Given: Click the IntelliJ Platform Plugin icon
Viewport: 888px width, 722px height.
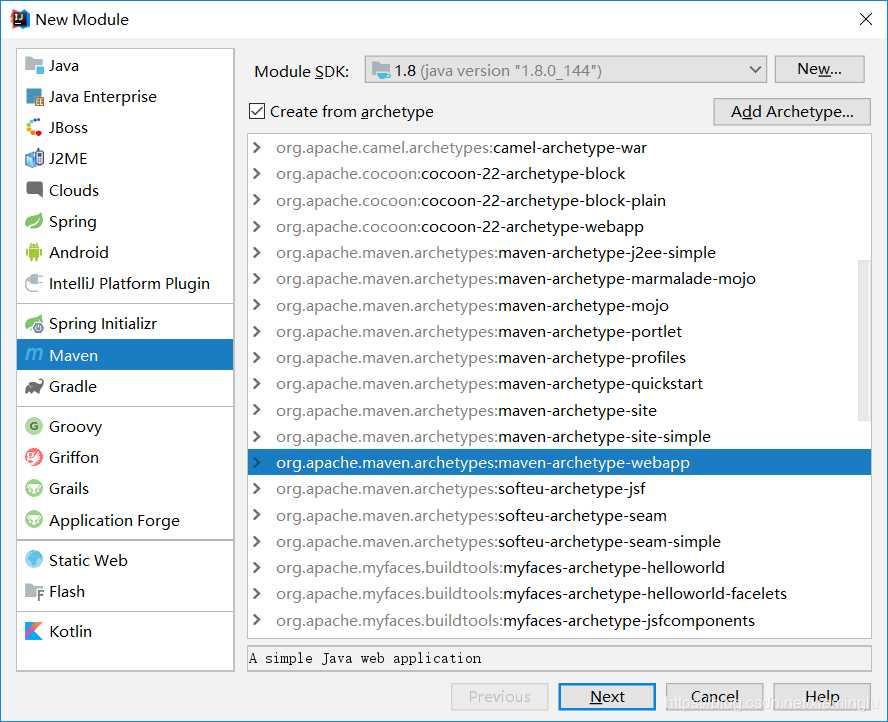Looking at the screenshot, I should 34,283.
